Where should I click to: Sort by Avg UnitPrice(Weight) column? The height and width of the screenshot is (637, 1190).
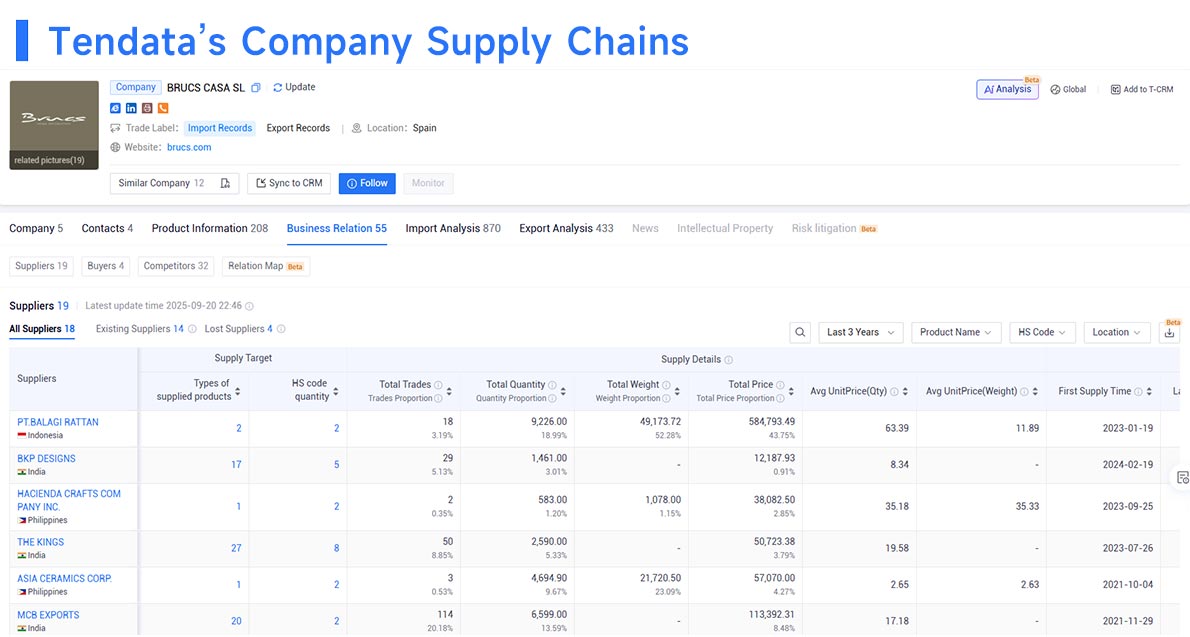pyautogui.click(x=1035, y=391)
